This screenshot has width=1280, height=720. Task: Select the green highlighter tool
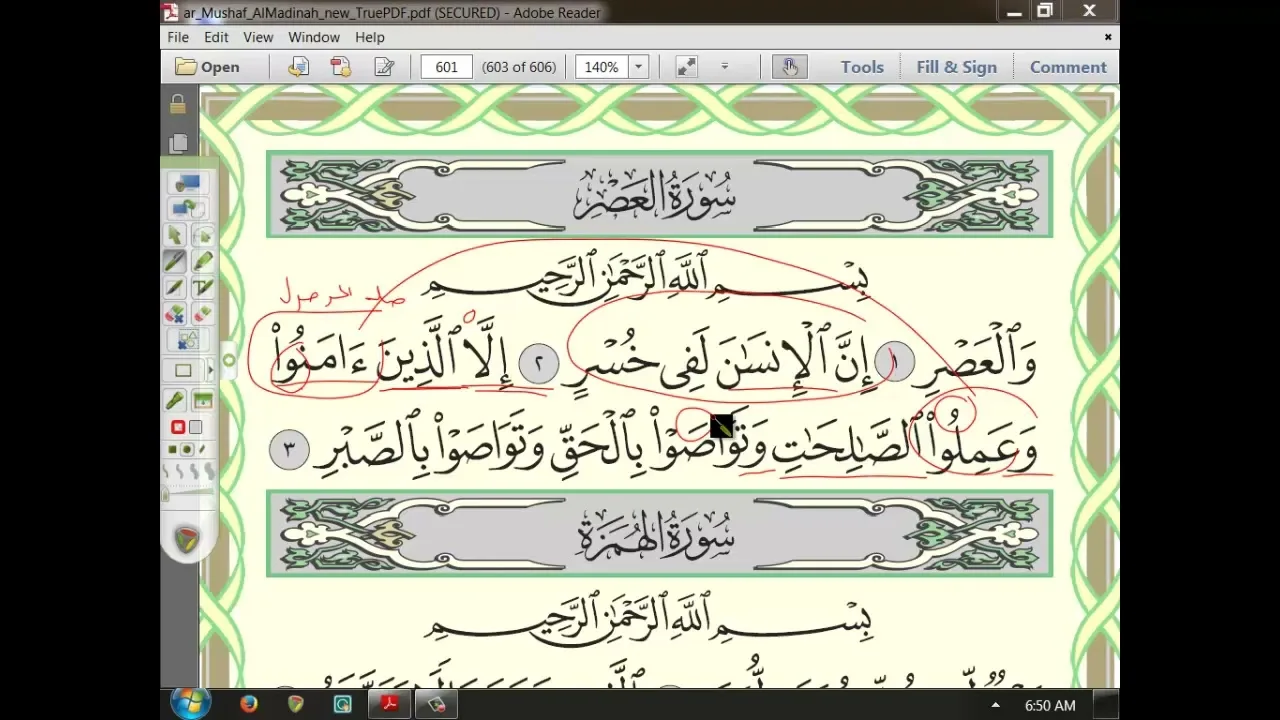202,261
